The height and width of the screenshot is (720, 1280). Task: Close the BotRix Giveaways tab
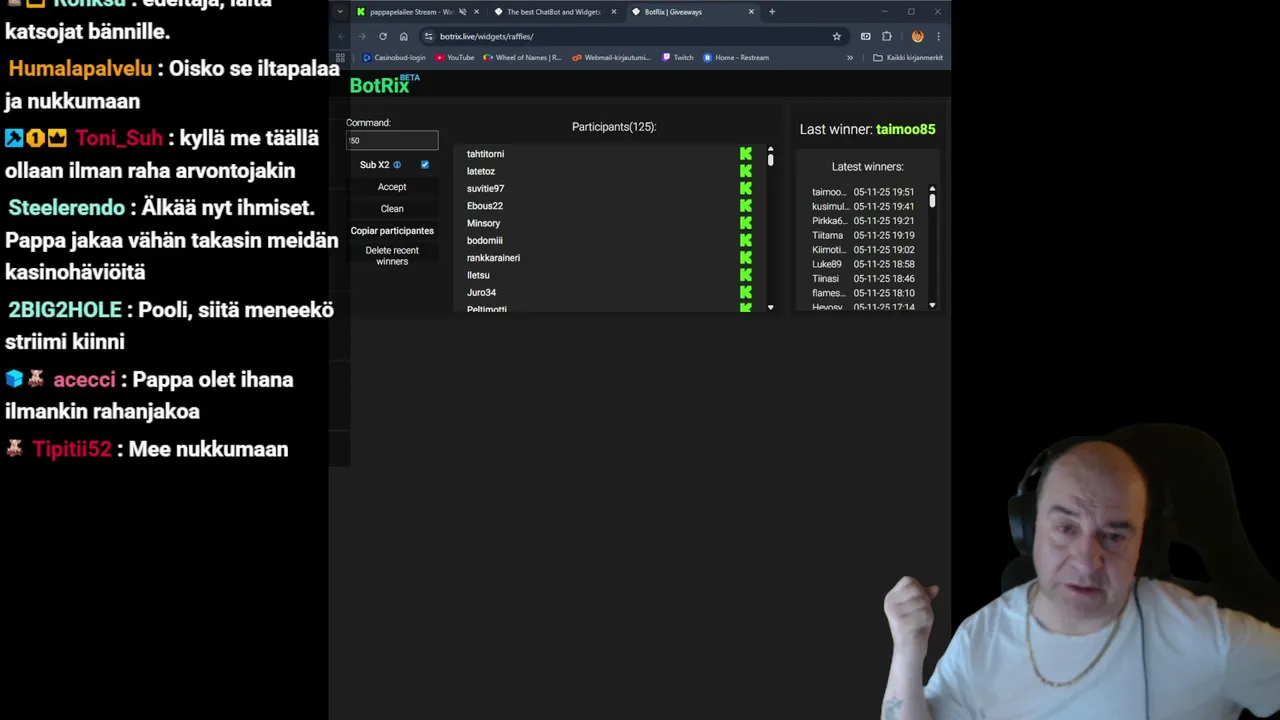point(751,12)
